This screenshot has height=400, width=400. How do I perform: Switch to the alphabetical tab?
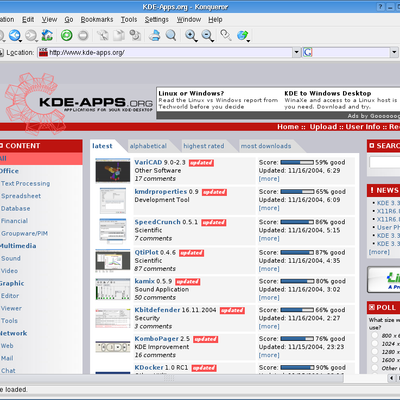click(148, 146)
